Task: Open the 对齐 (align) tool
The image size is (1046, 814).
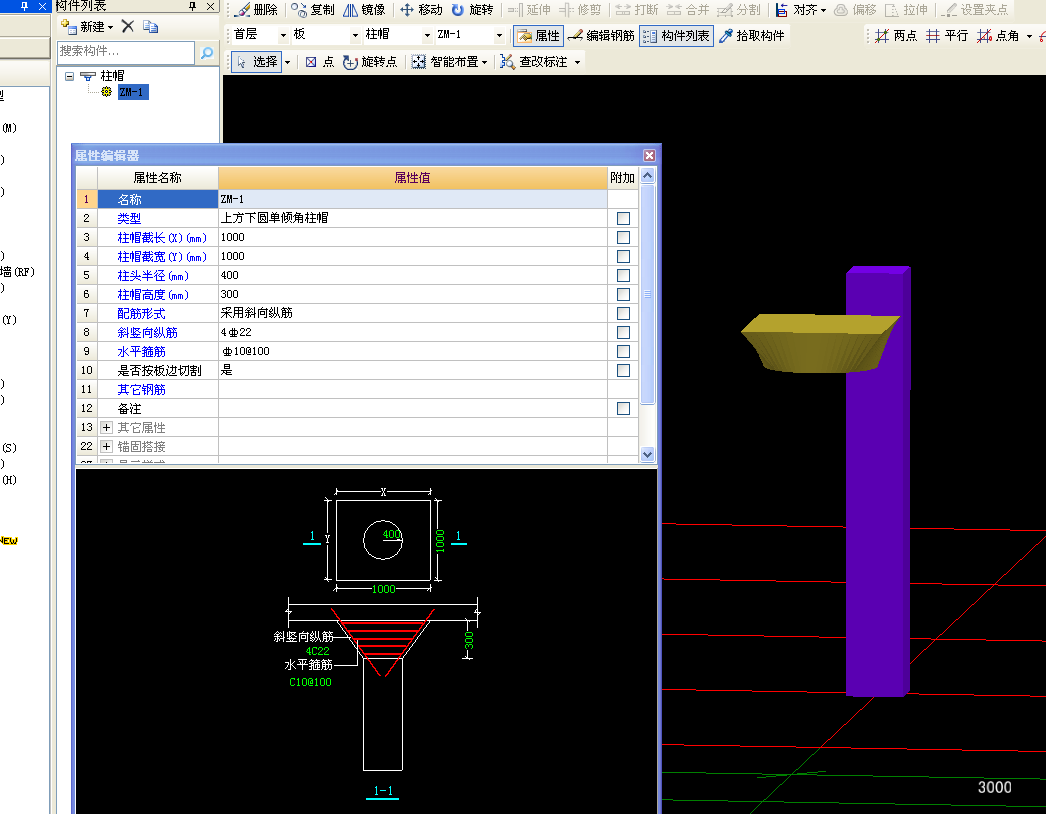Action: point(801,10)
